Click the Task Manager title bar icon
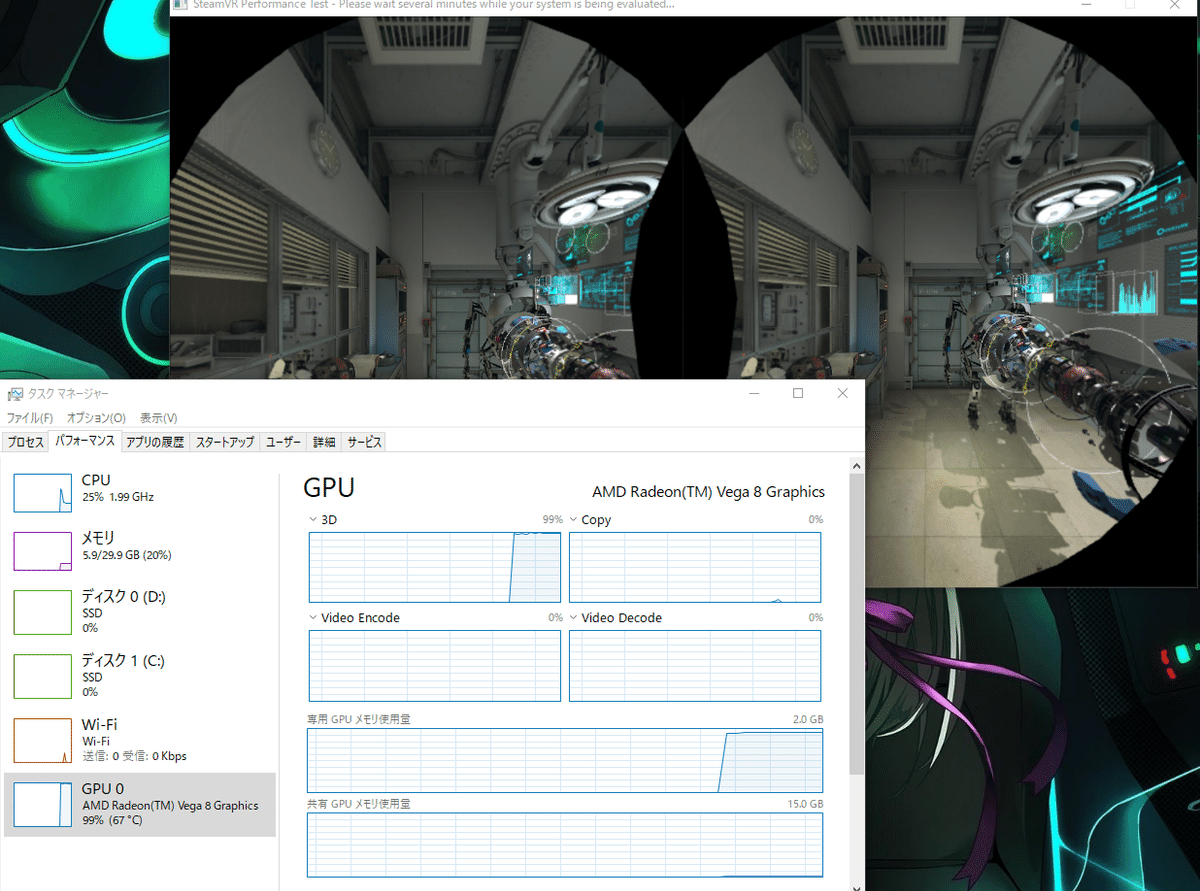The height and width of the screenshot is (891, 1200). pyautogui.click(x=14, y=394)
